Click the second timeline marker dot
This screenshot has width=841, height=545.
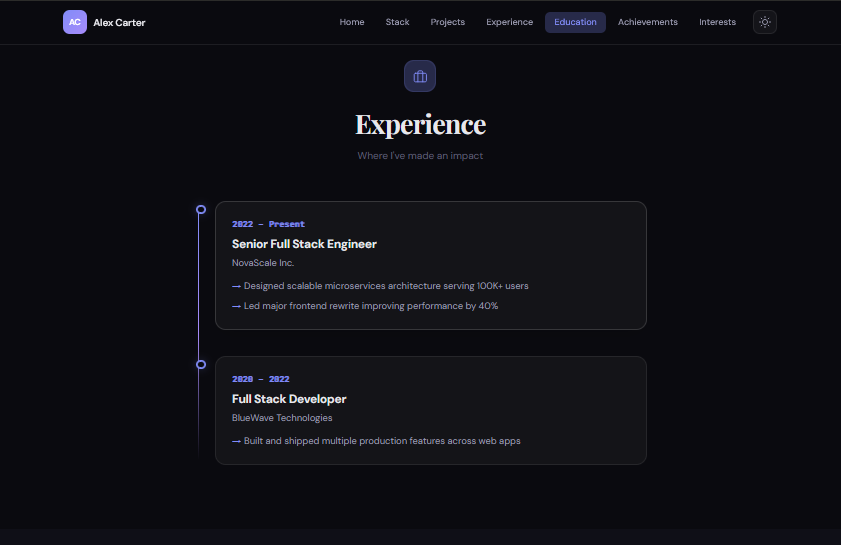coord(201,364)
